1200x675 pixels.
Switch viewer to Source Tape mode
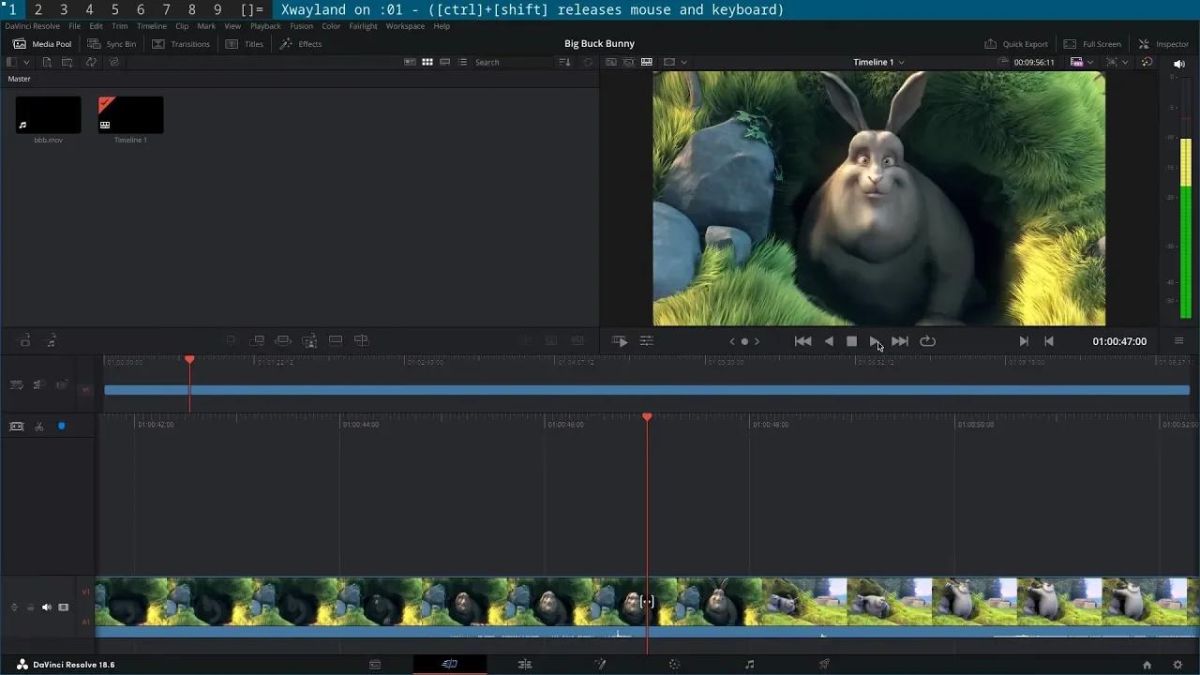(629, 62)
